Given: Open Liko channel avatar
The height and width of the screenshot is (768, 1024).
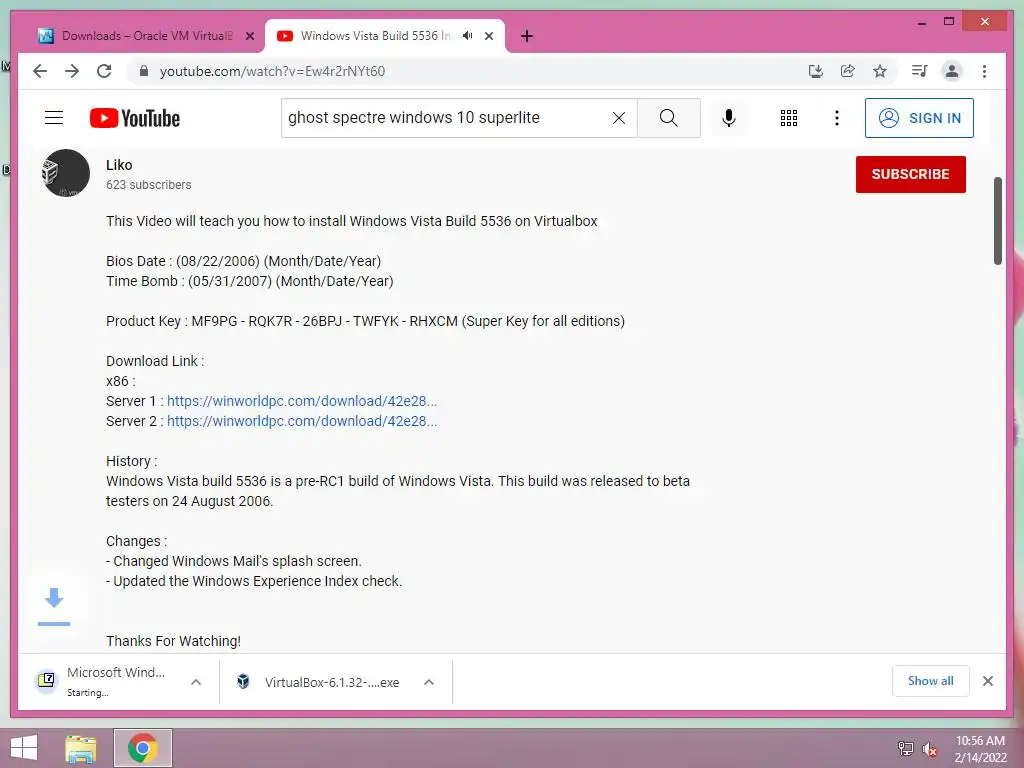Looking at the screenshot, I should (x=65, y=173).
